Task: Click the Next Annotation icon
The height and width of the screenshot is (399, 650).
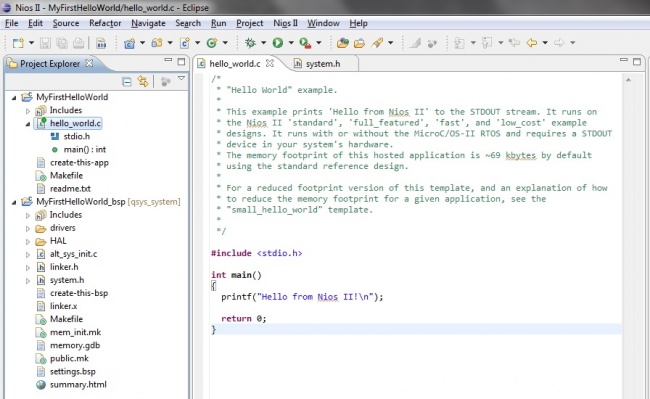Action: point(459,43)
